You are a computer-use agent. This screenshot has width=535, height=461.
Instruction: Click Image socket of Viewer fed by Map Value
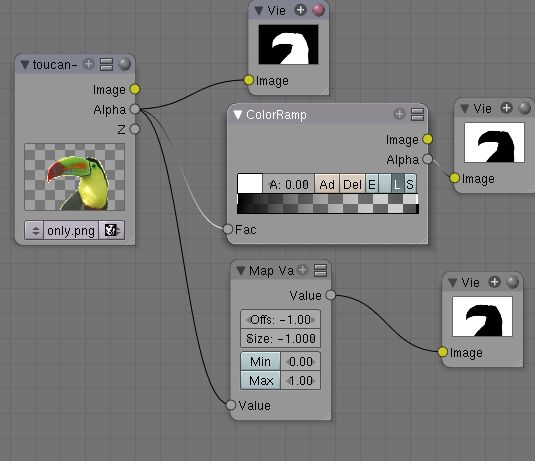tap(443, 352)
